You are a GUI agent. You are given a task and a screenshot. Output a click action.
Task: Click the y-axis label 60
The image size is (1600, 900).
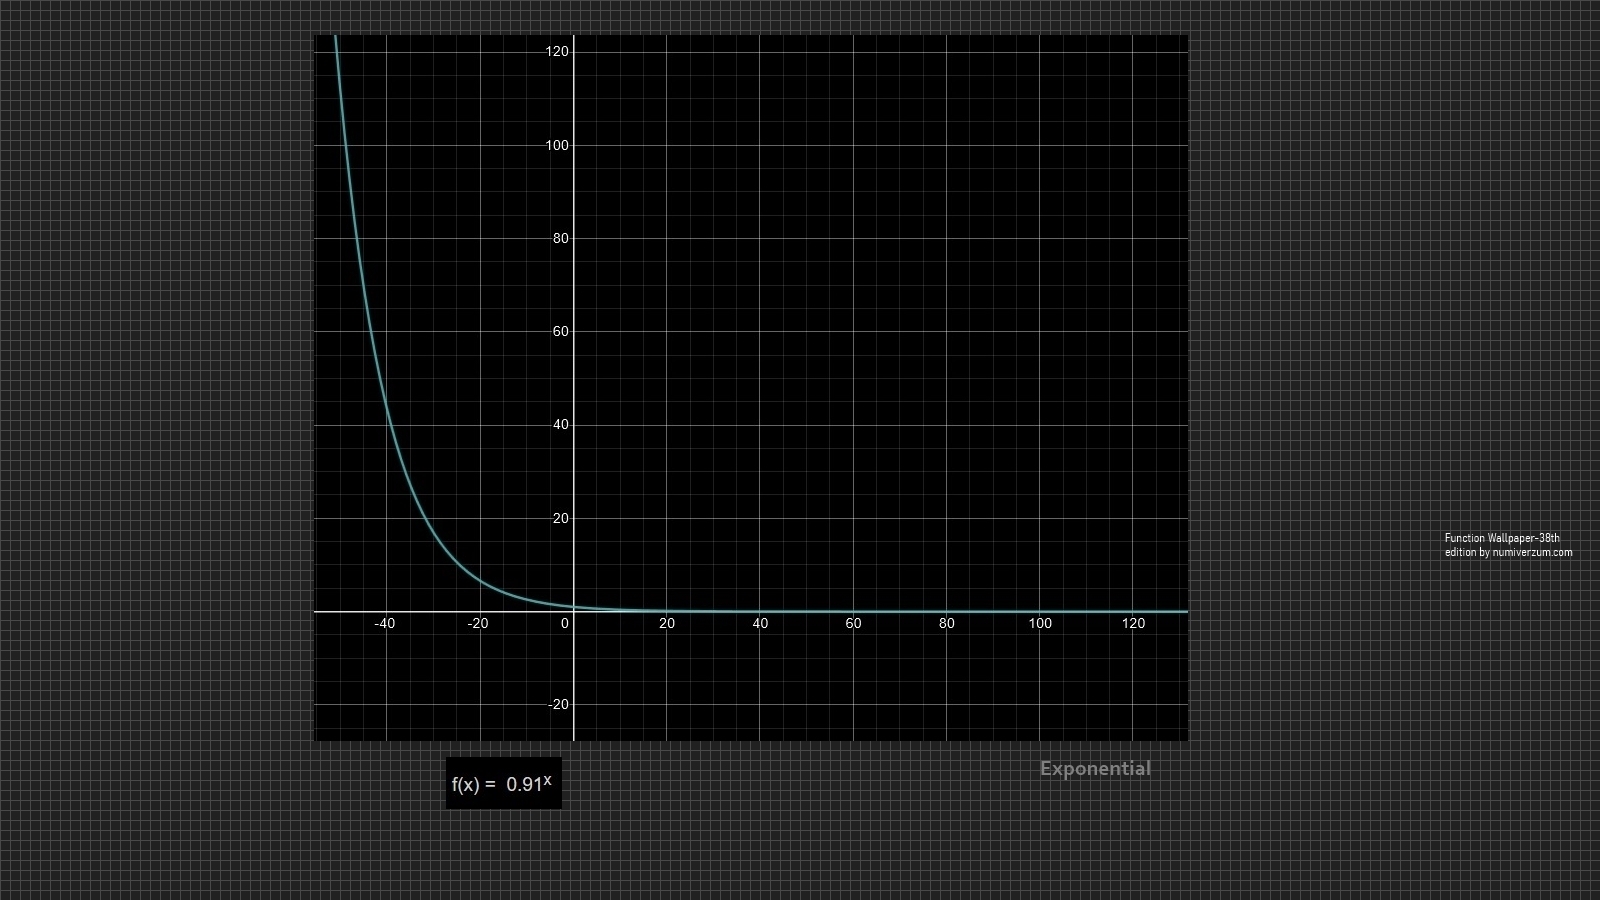pos(560,331)
